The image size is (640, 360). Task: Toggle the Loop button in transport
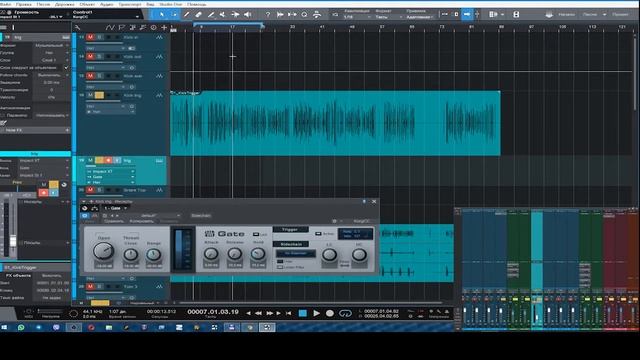click(x=345, y=313)
